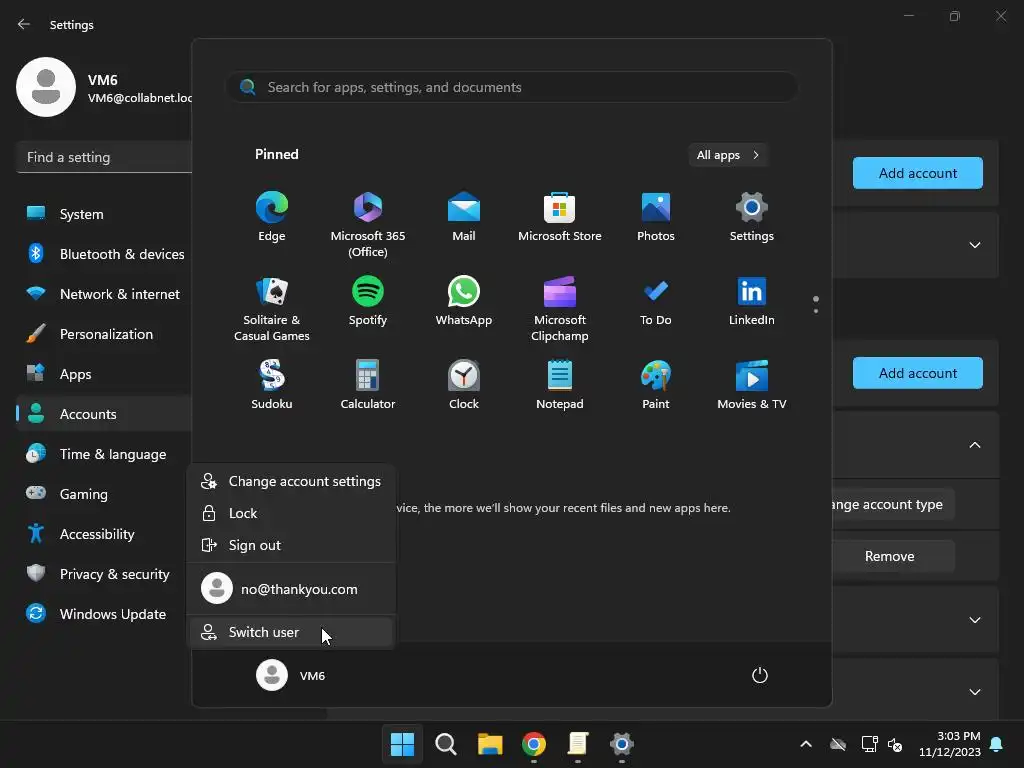The height and width of the screenshot is (768, 1024).
Task: Open System settings category
Action: 104,214
